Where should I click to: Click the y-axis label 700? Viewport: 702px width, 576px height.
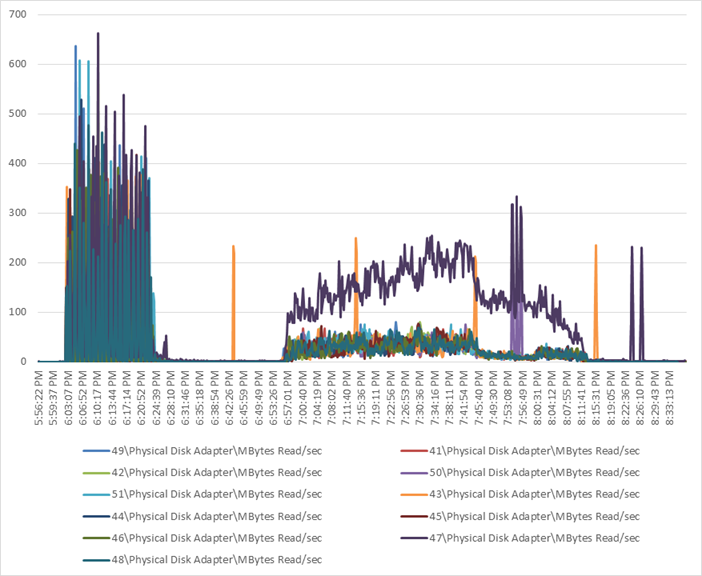point(17,14)
